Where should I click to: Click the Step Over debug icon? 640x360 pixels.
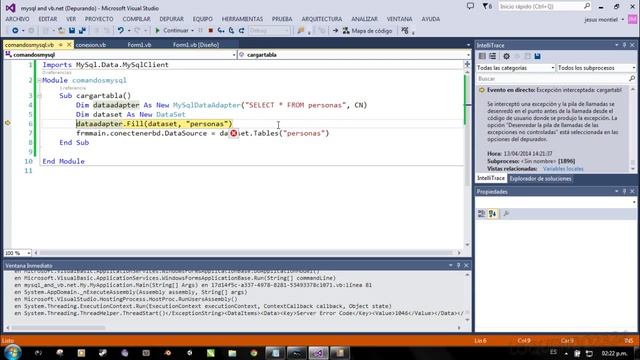(231, 31)
